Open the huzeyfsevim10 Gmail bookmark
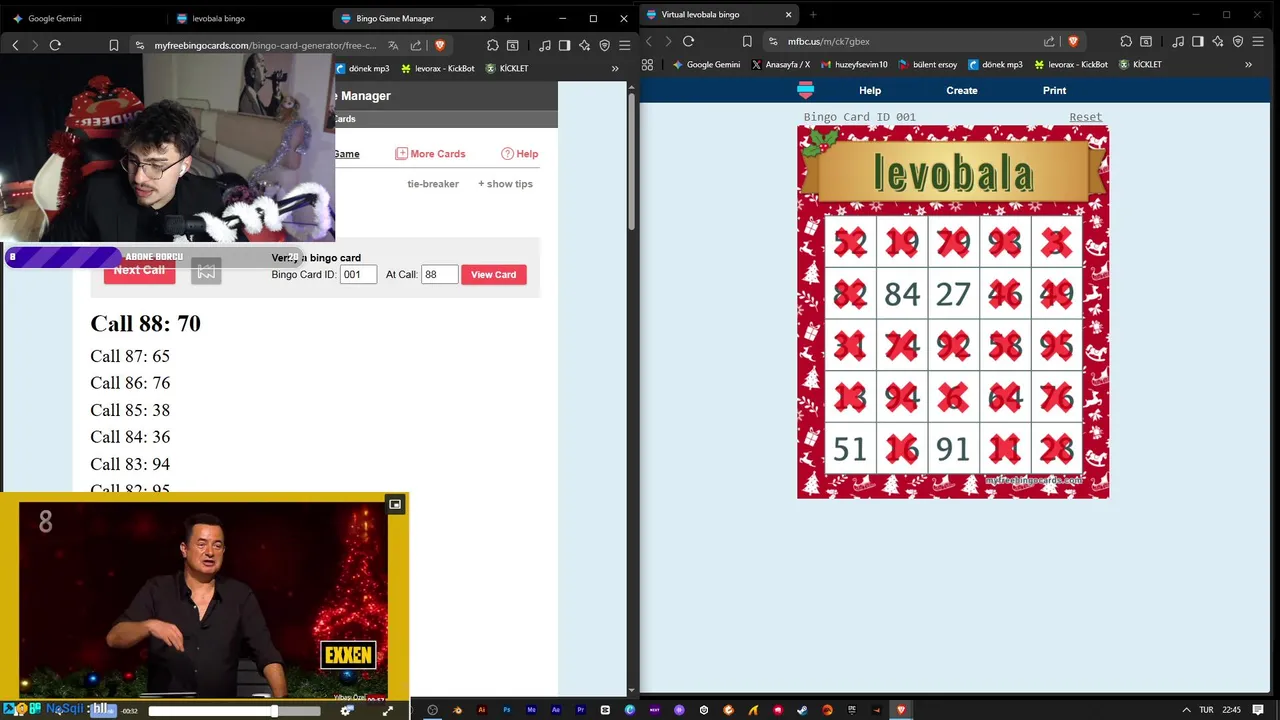This screenshot has height=720, width=1280. [853, 64]
